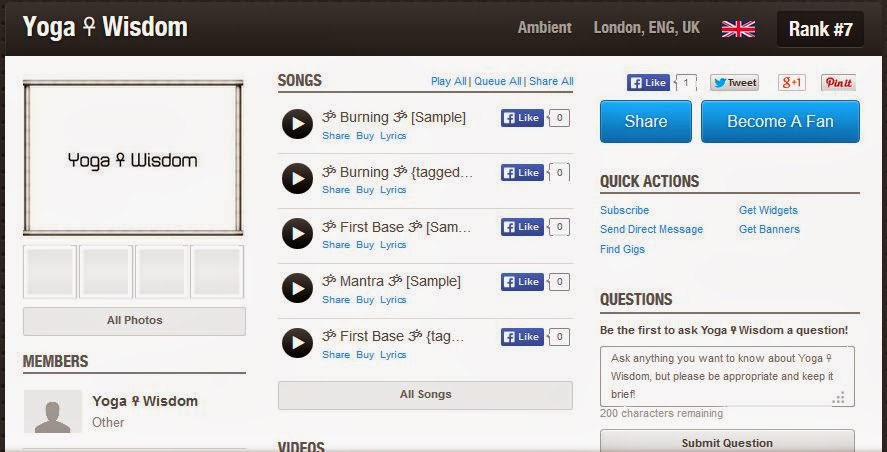View lyrics for Mantra [Sample]
The width and height of the screenshot is (887, 452).
pos(393,300)
